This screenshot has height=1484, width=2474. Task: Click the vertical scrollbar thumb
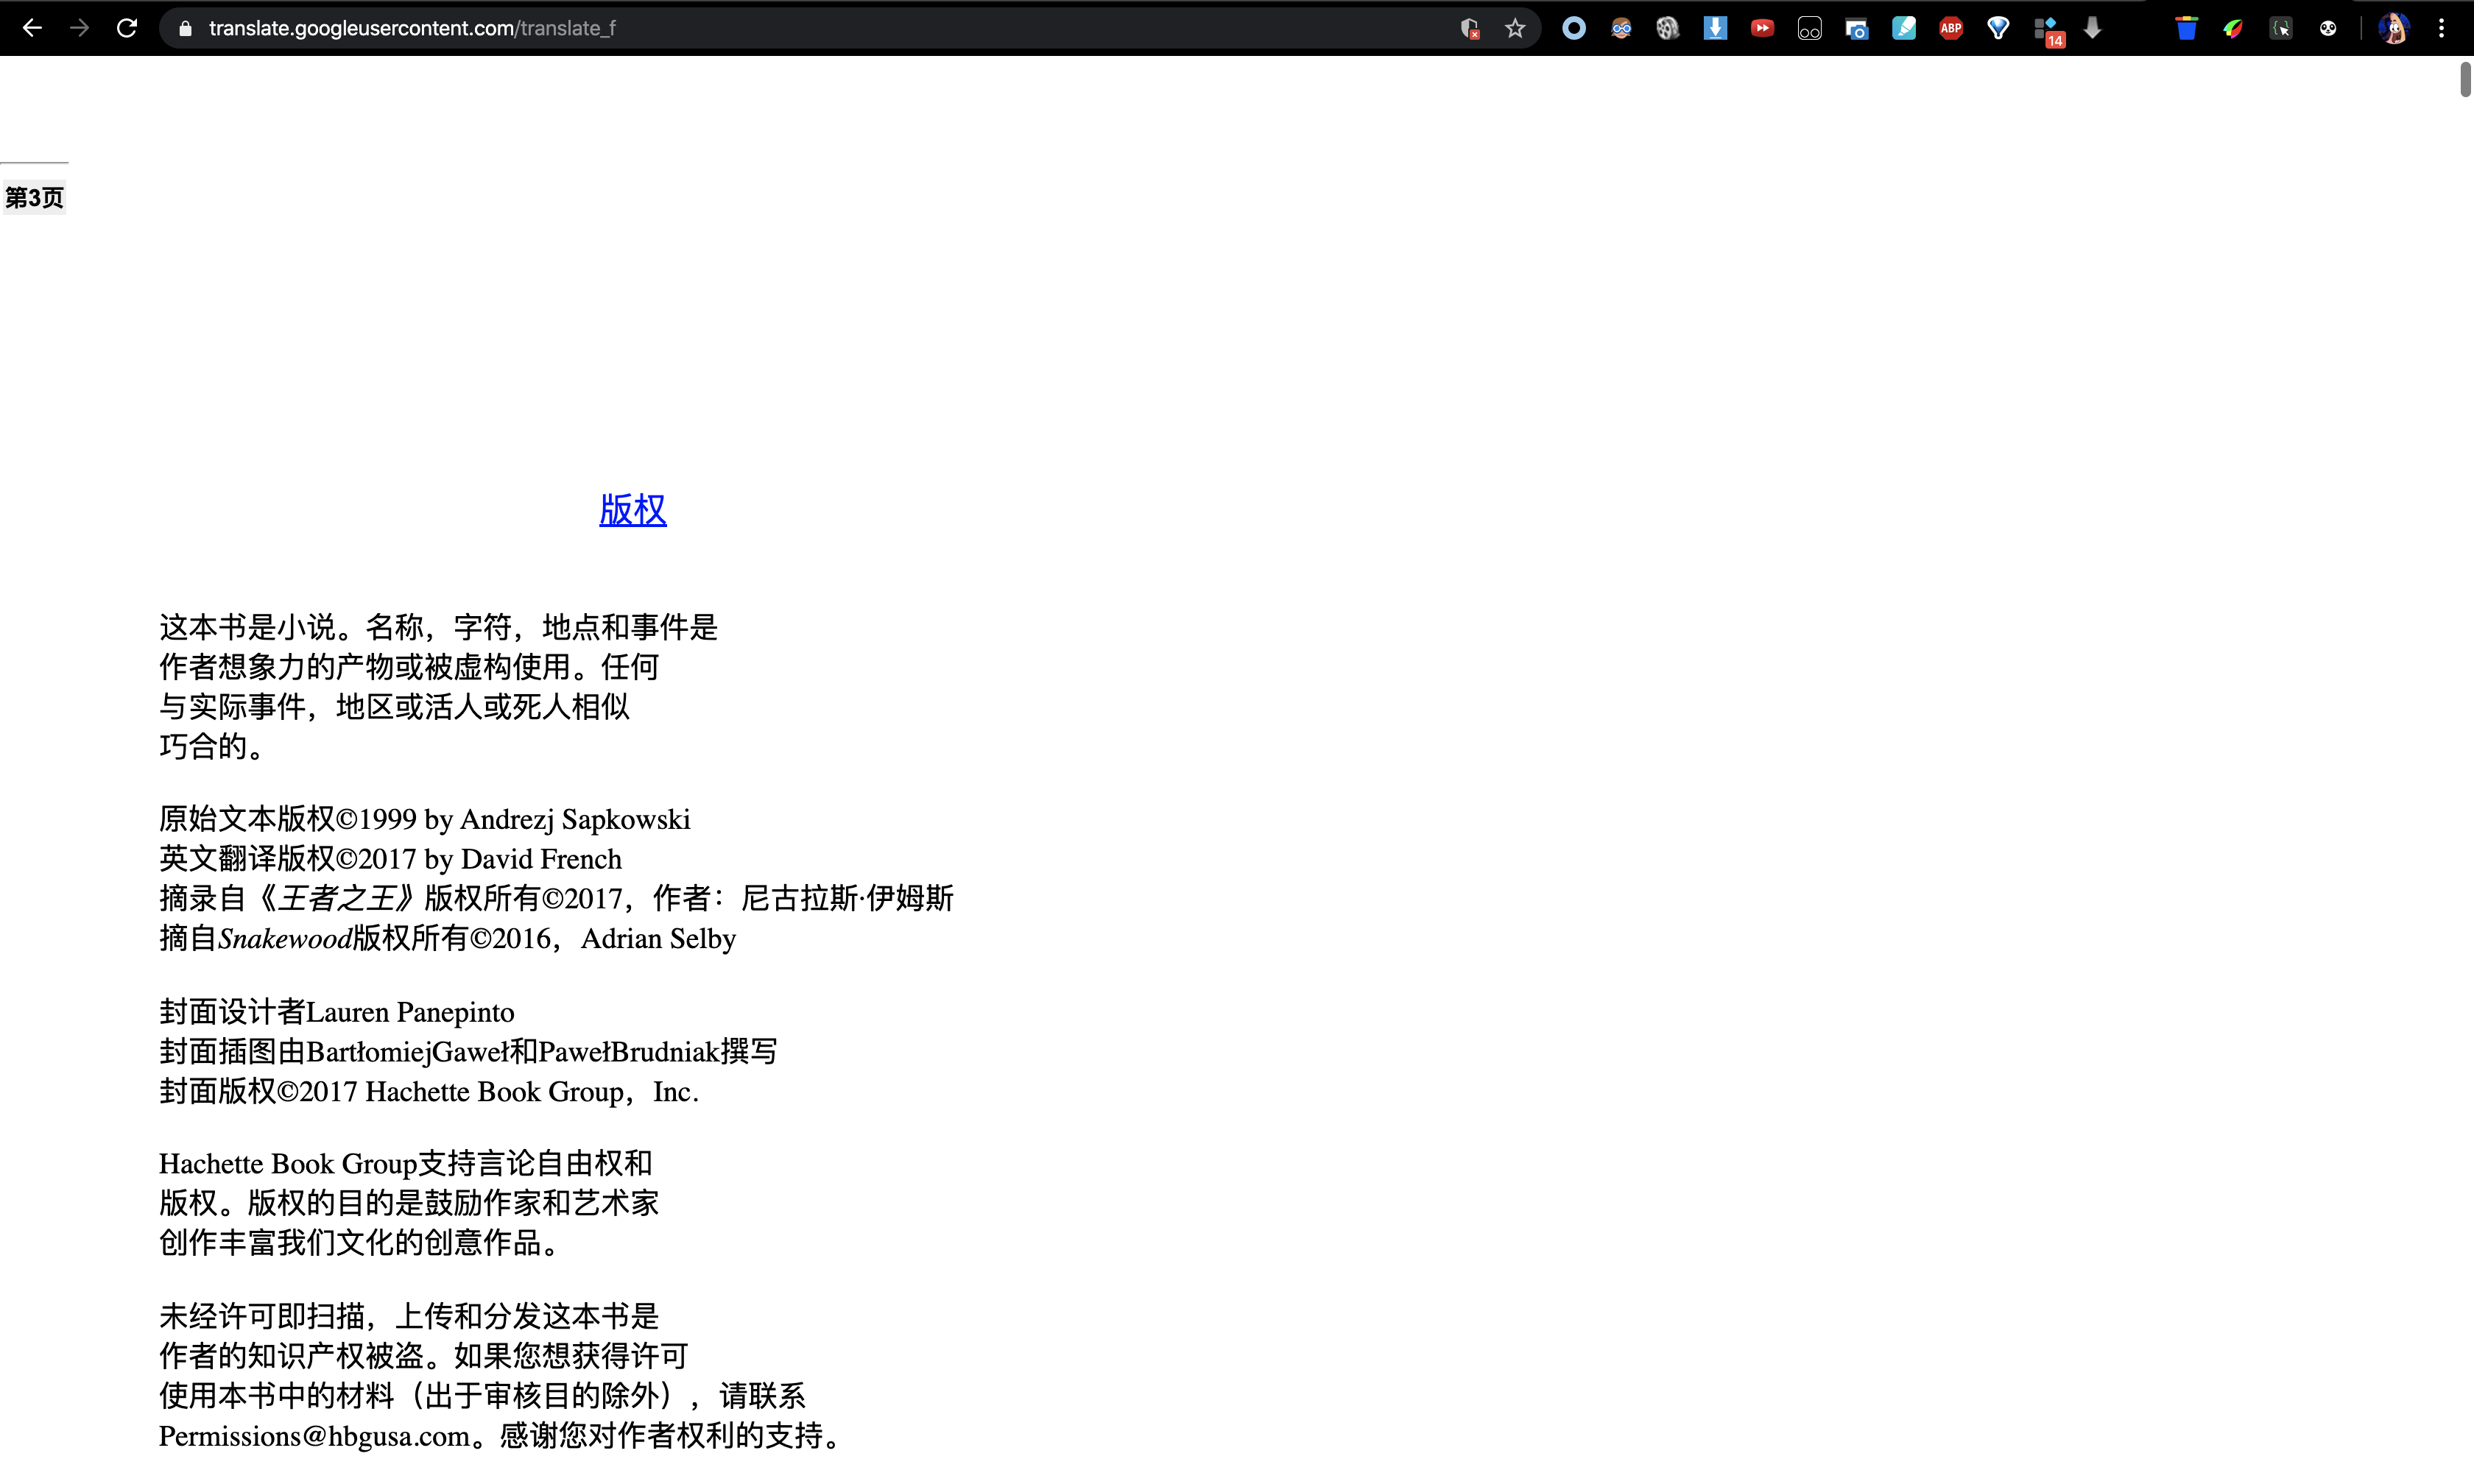tap(2465, 80)
